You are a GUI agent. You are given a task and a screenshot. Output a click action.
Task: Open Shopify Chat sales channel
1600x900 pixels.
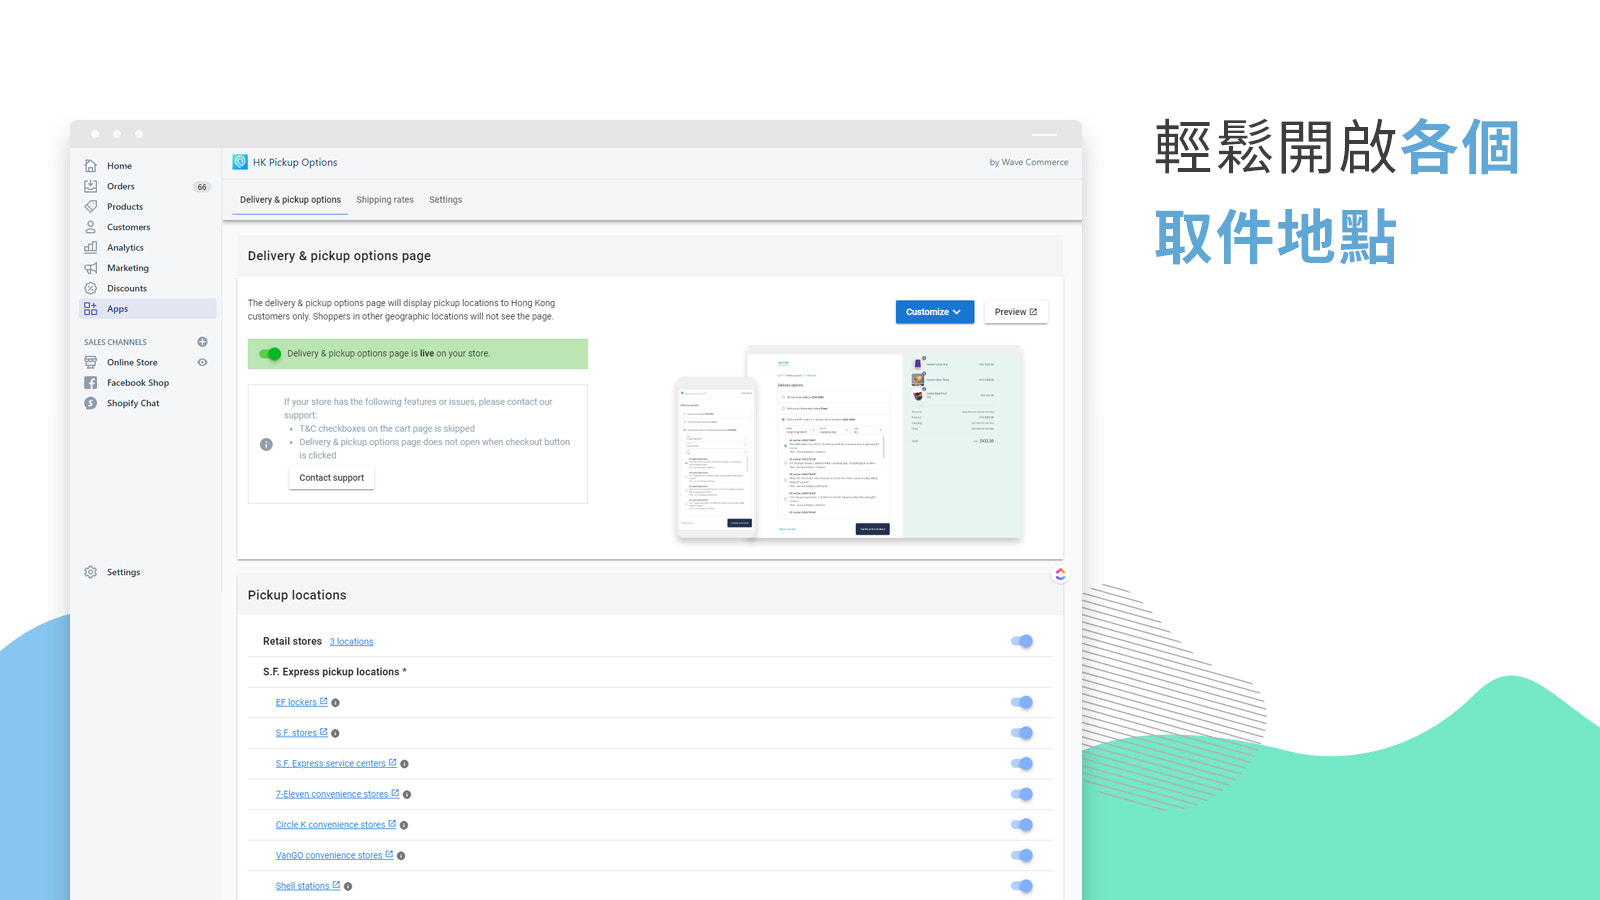(133, 403)
